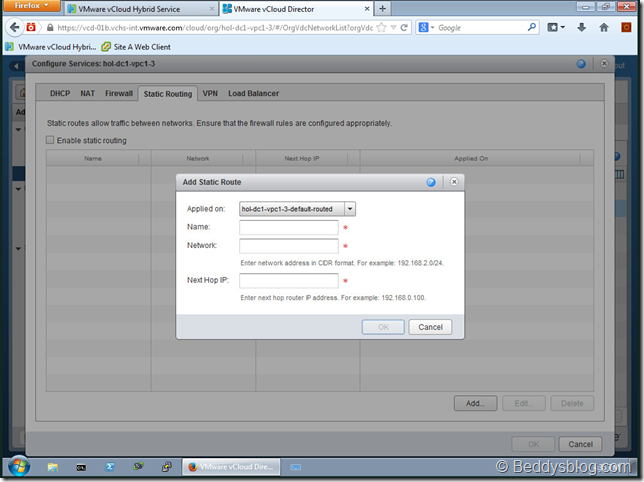Select Static Routing tab

pyautogui.click(x=168, y=94)
